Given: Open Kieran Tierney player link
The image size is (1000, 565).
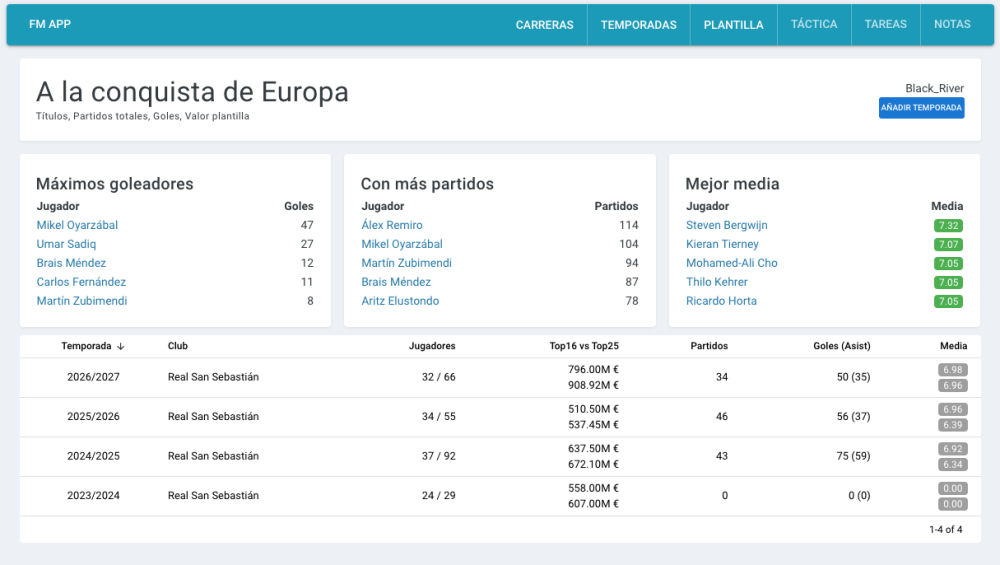Looking at the screenshot, I should point(722,244).
